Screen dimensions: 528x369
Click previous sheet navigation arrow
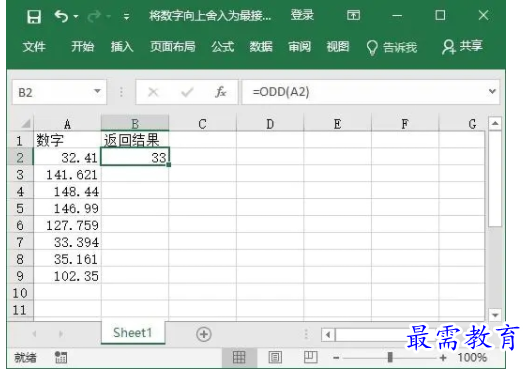pos(34,334)
